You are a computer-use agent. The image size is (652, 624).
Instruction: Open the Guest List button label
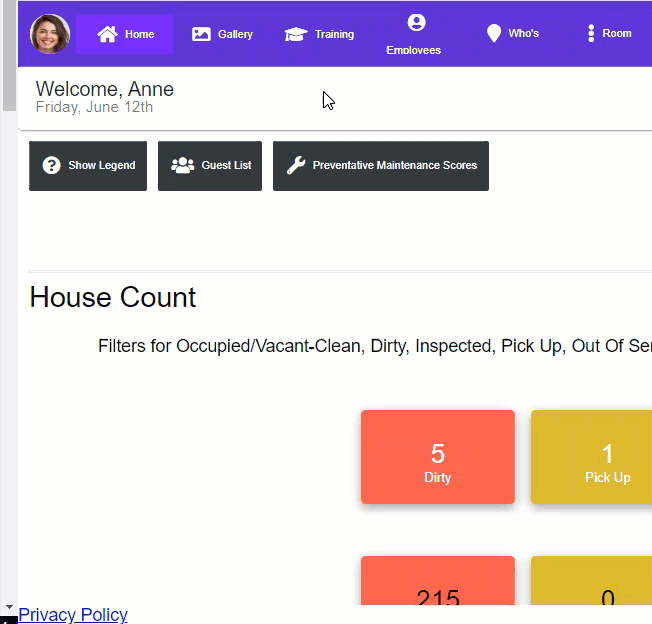[x=226, y=166]
